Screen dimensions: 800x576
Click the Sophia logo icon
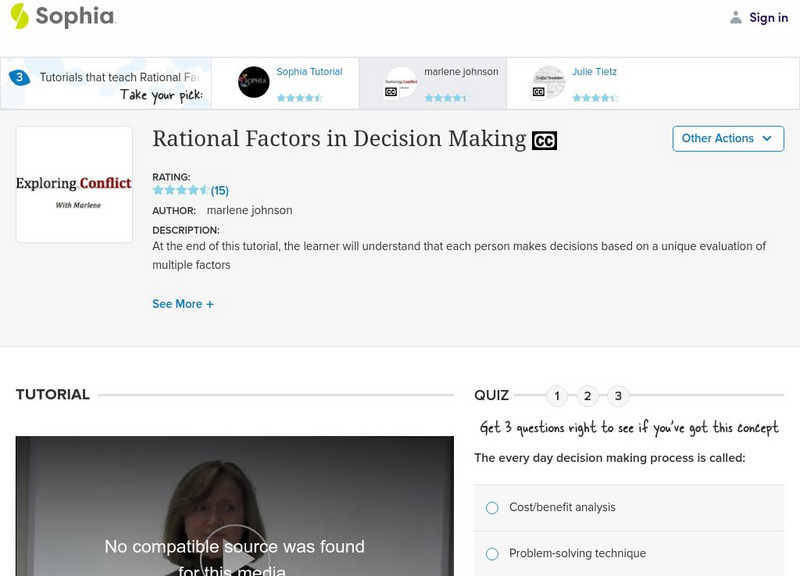point(20,16)
